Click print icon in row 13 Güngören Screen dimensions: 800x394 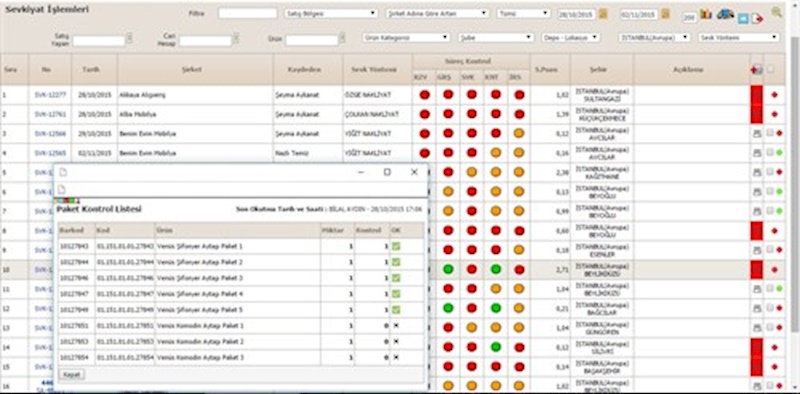(757, 328)
